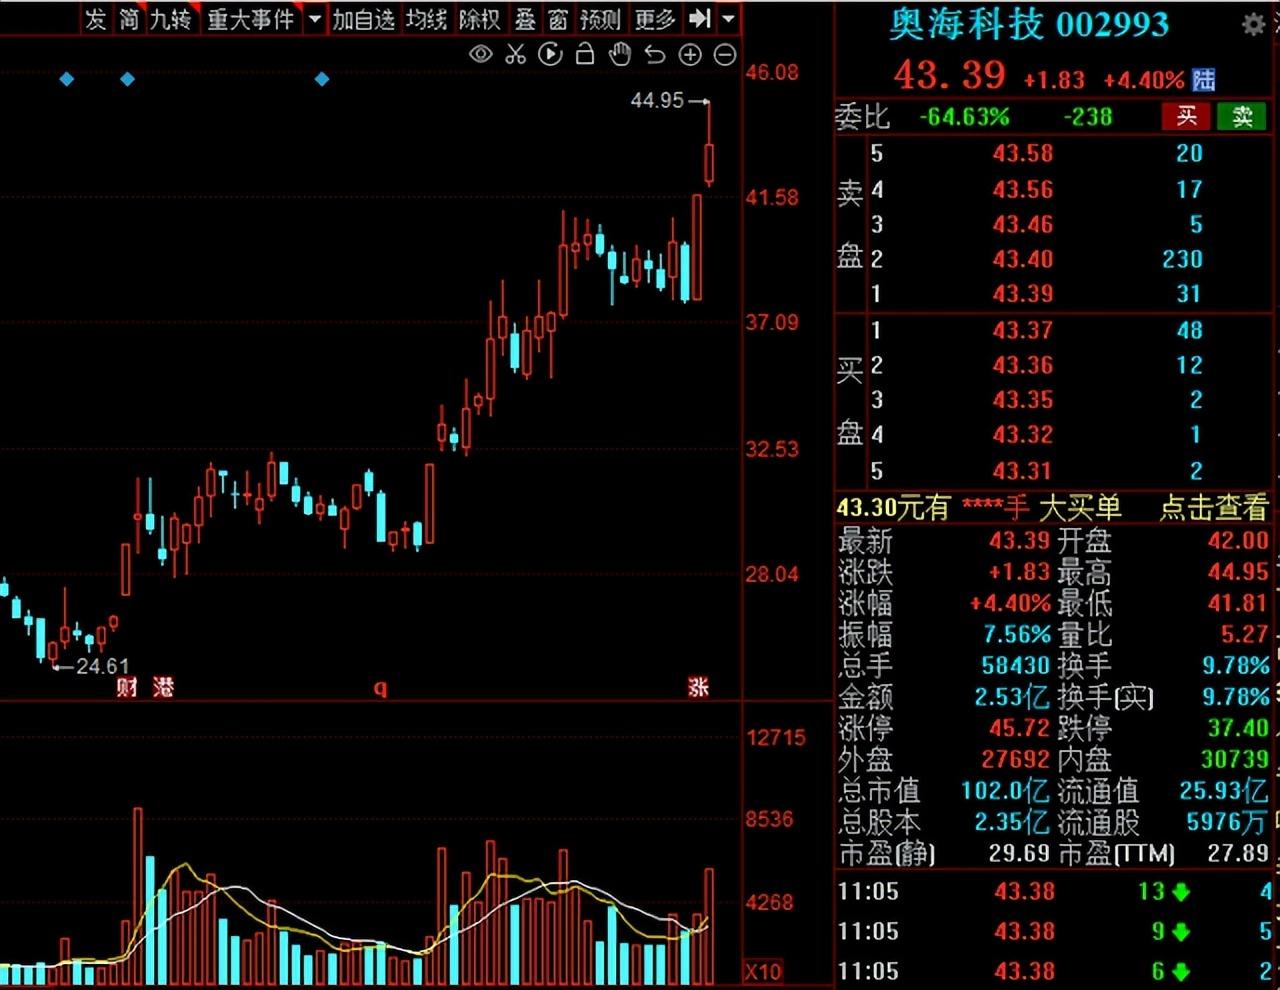The width and height of the screenshot is (1280, 990).
Task: Select the 九转 indicator tab
Action: 169,19
